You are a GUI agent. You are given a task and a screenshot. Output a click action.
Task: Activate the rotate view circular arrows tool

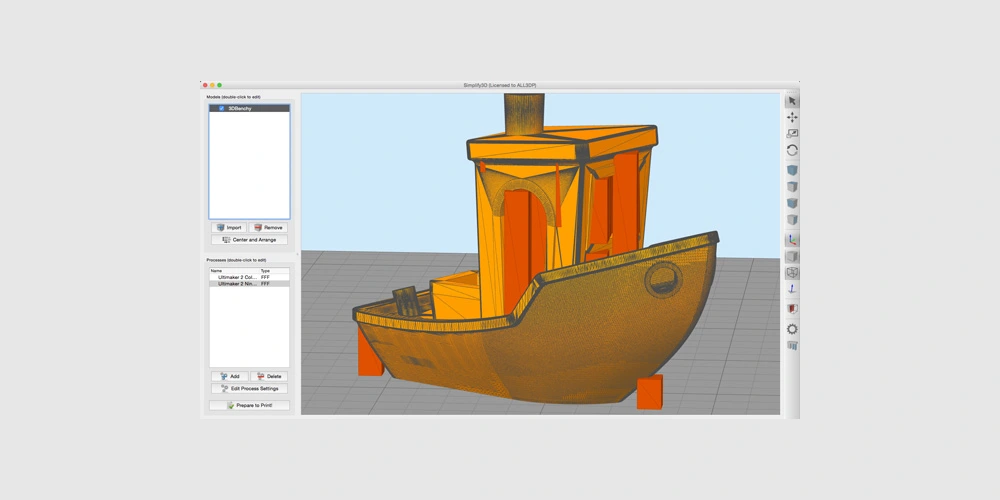click(x=792, y=151)
